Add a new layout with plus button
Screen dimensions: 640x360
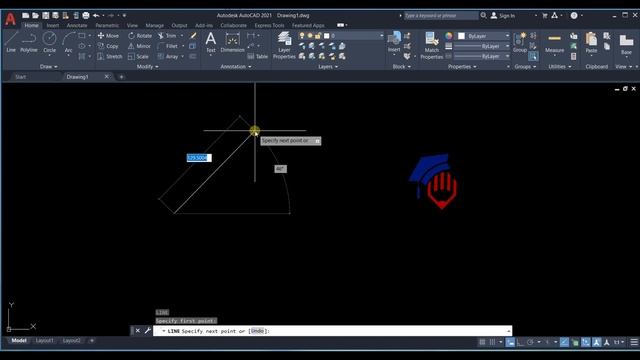(x=91, y=340)
